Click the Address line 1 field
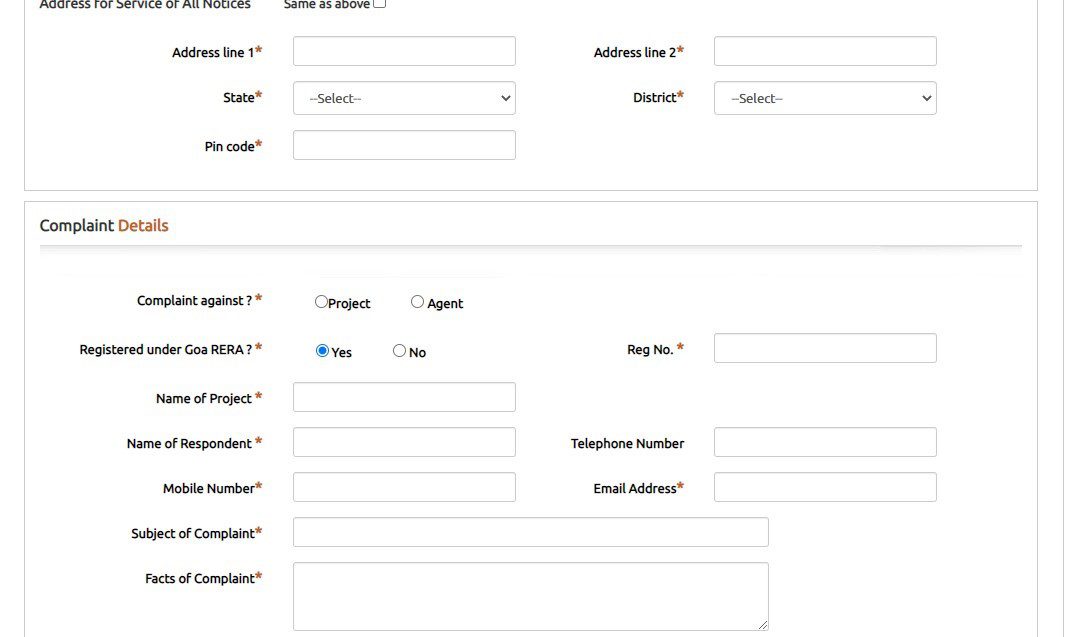The width and height of the screenshot is (1067, 637). [404, 52]
